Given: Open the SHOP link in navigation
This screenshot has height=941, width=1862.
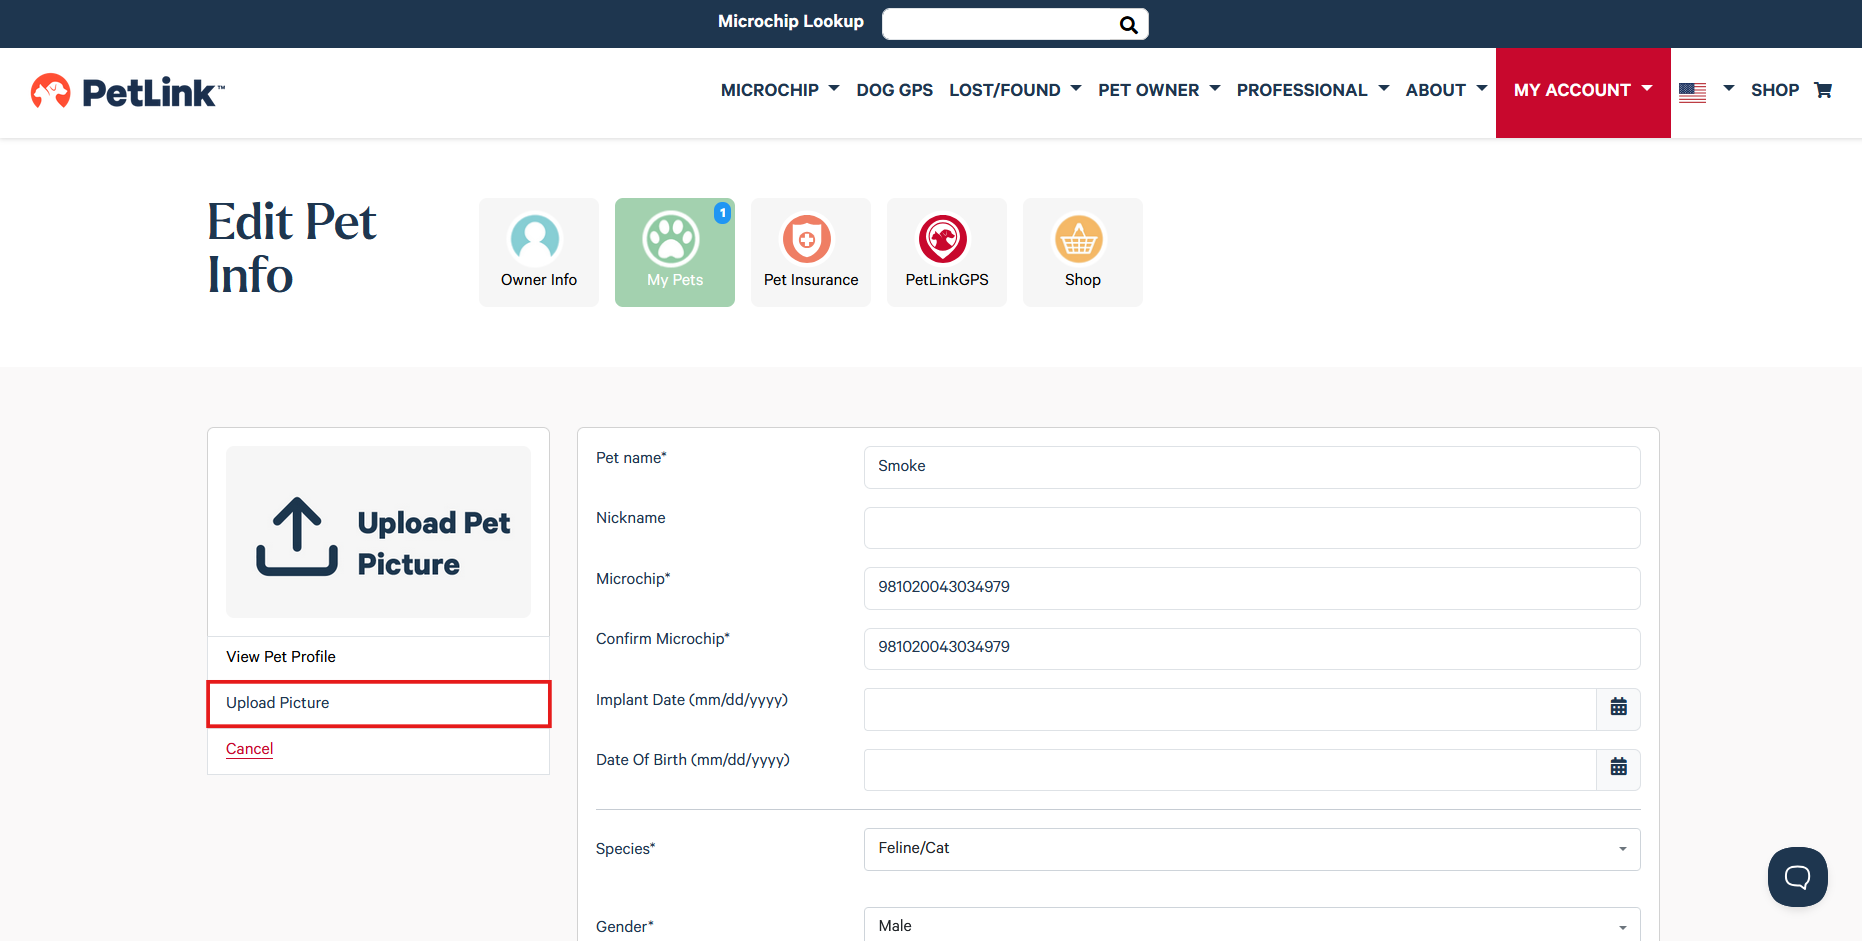Looking at the screenshot, I should click(x=1775, y=90).
